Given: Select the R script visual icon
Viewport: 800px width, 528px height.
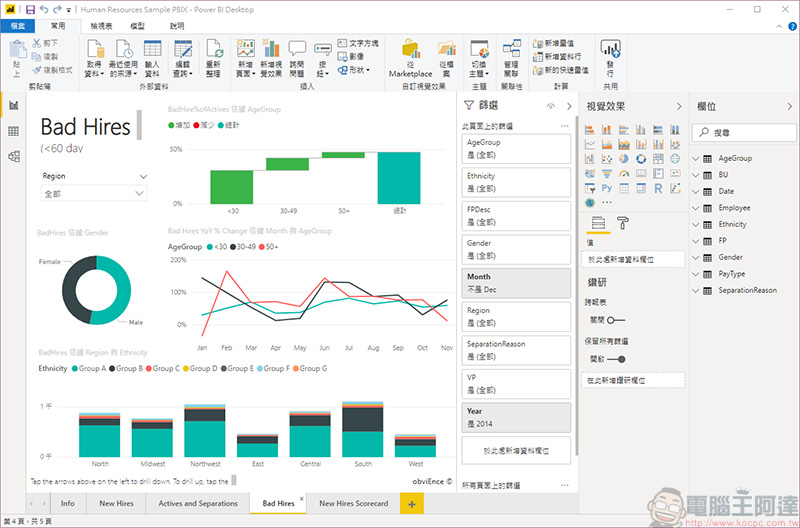Looking at the screenshot, I should (x=658, y=188).
